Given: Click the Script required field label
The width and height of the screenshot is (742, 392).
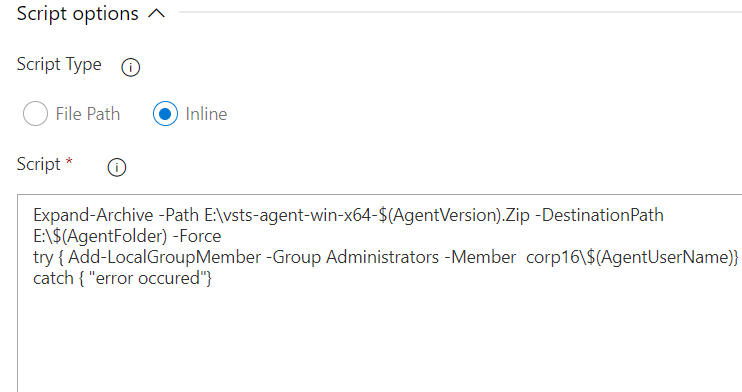Looking at the screenshot, I should [x=39, y=164].
